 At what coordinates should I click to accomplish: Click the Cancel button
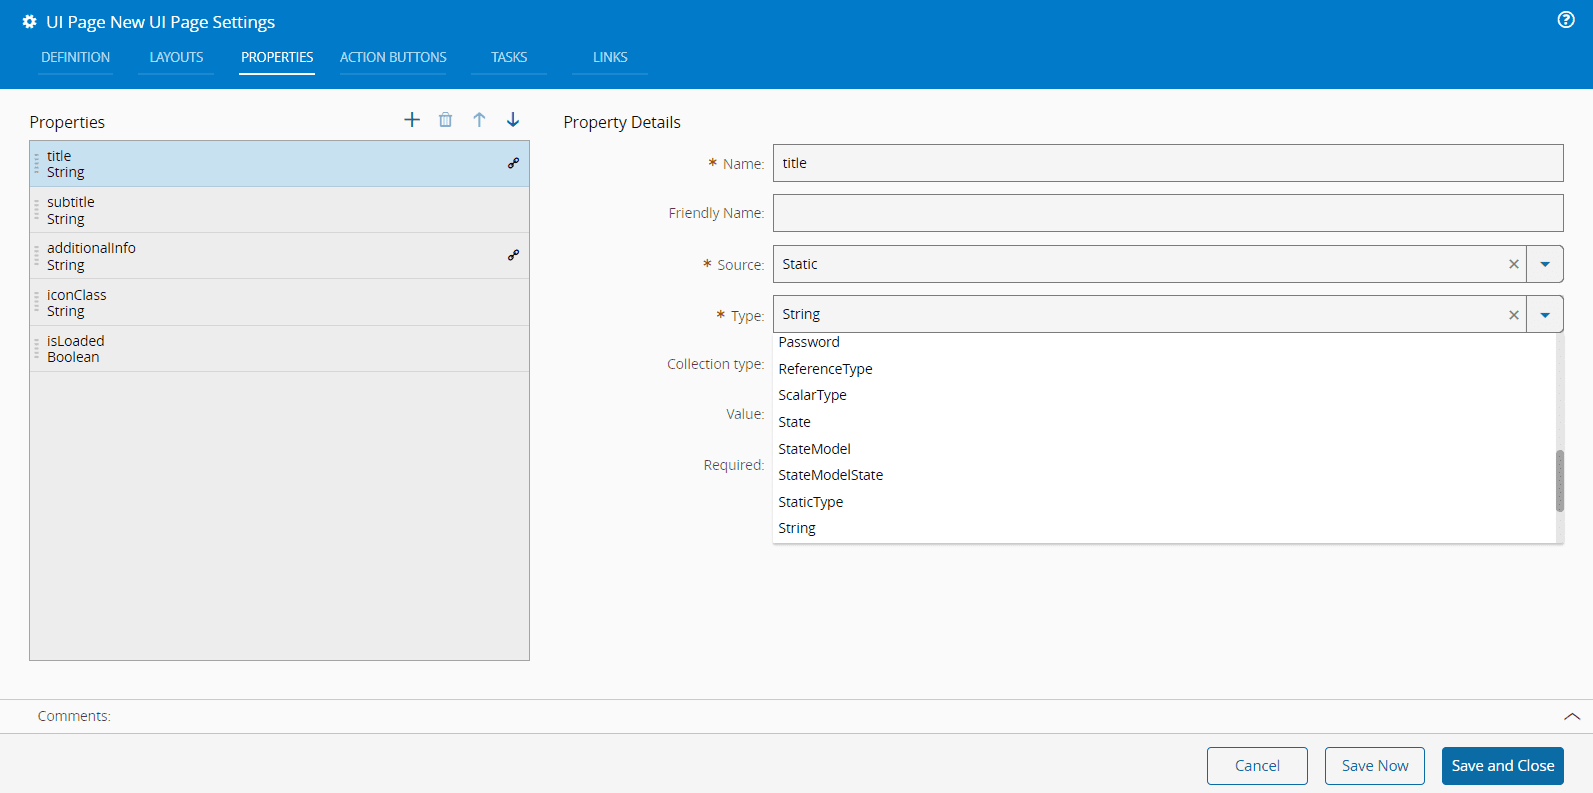(1257, 766)
